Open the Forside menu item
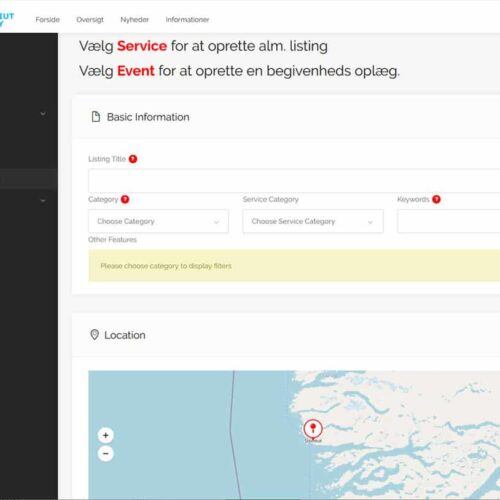 click(x=48, y=20)
